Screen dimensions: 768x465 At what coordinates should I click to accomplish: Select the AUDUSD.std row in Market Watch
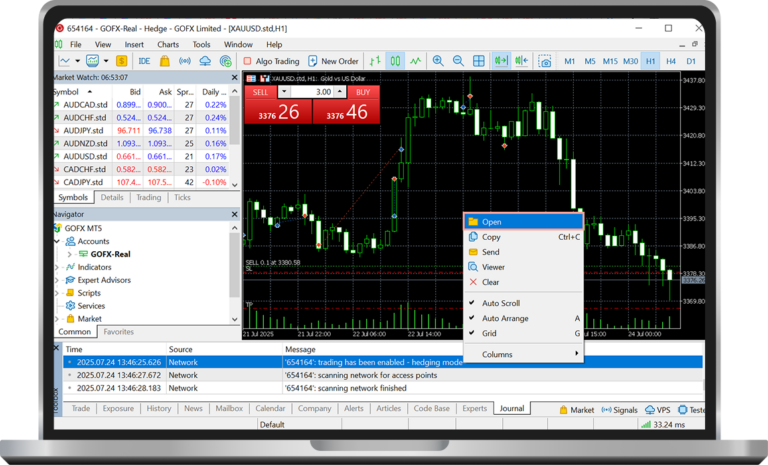(141, 156)
